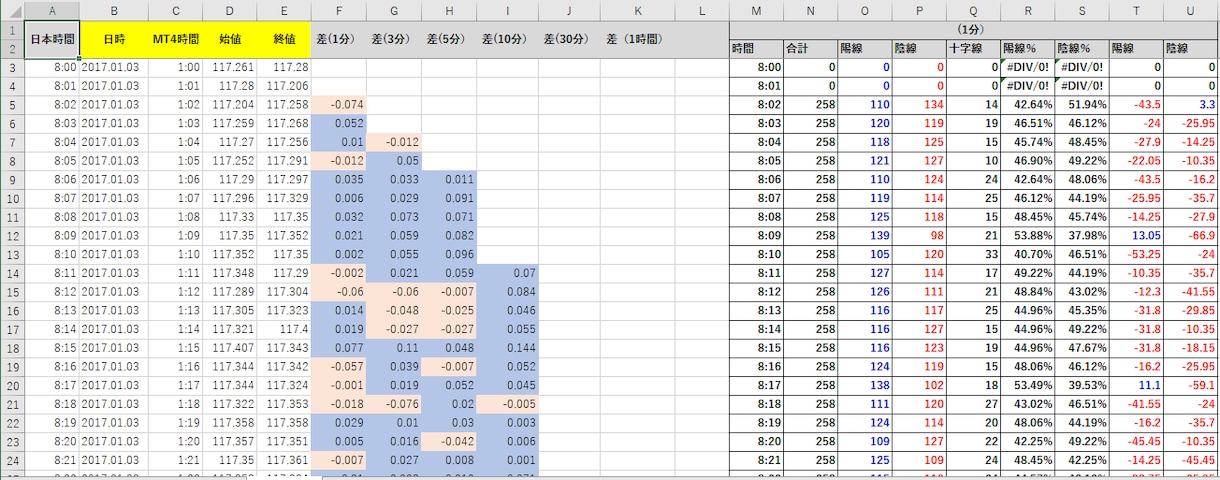The width and height of the screenshot is (1220, 480).
Task: Click the cell showing 39.53%
Action: (x=1082, y=386)
